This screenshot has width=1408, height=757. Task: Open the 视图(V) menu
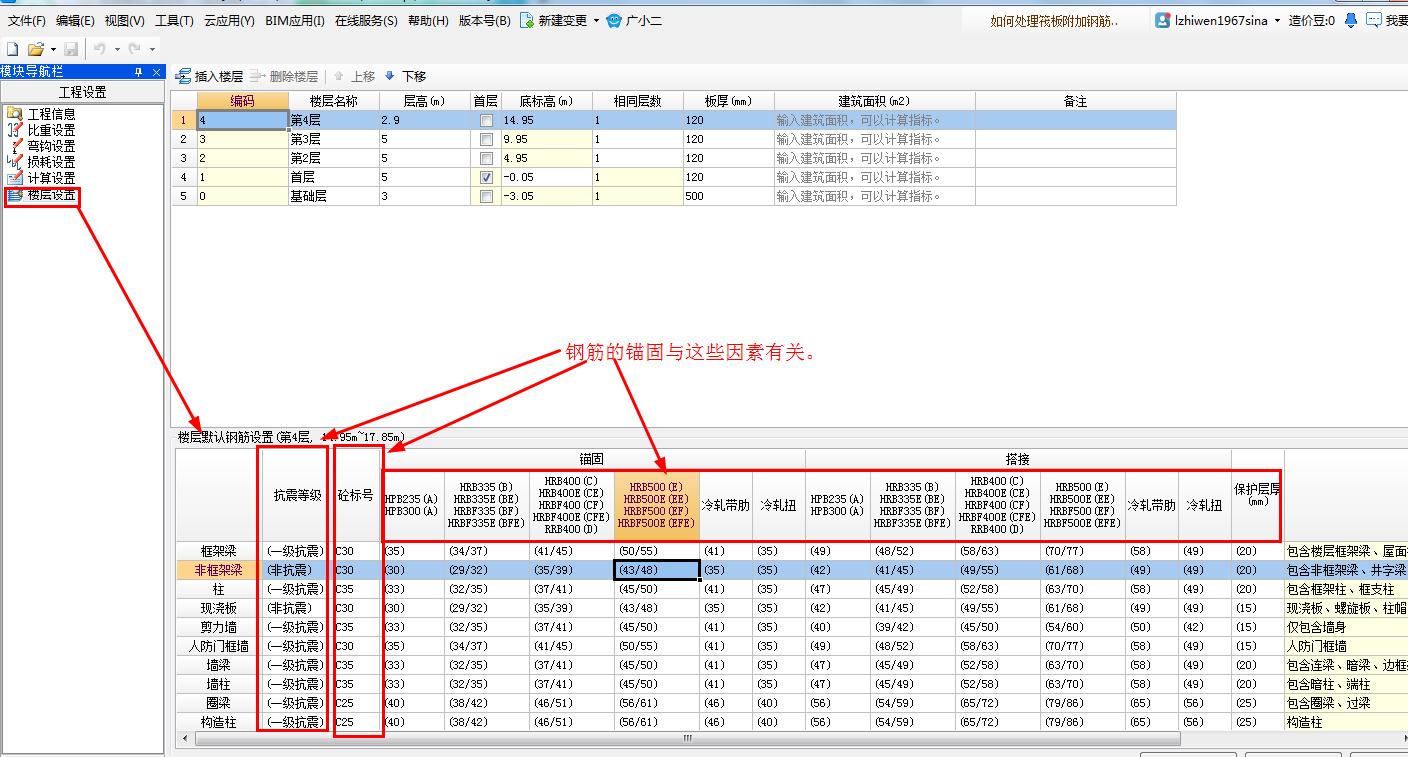tap(125, 20)
